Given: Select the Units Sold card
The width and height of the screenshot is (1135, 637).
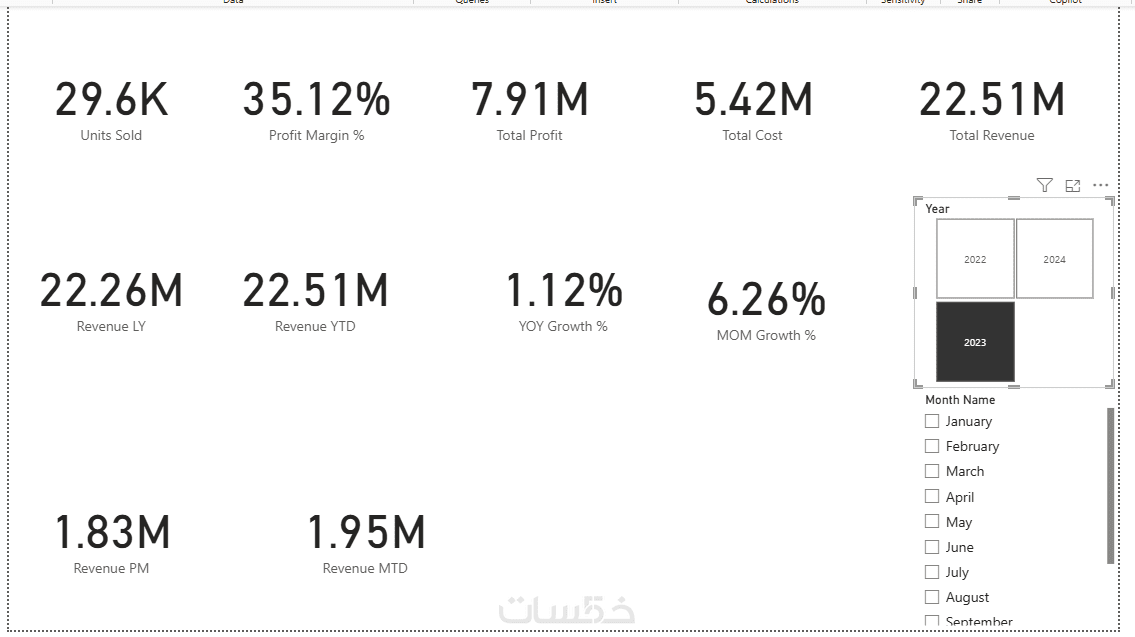Looking at the screenshot, I should [x=111, y=108].
